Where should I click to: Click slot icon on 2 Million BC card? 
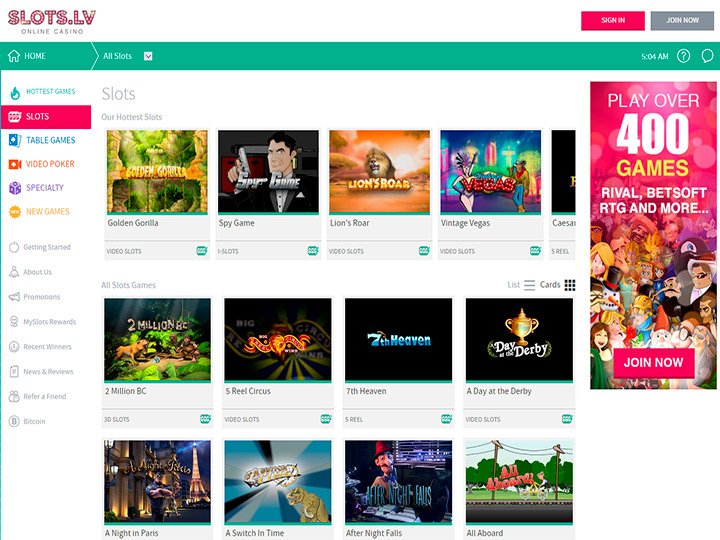coord(205,419)
